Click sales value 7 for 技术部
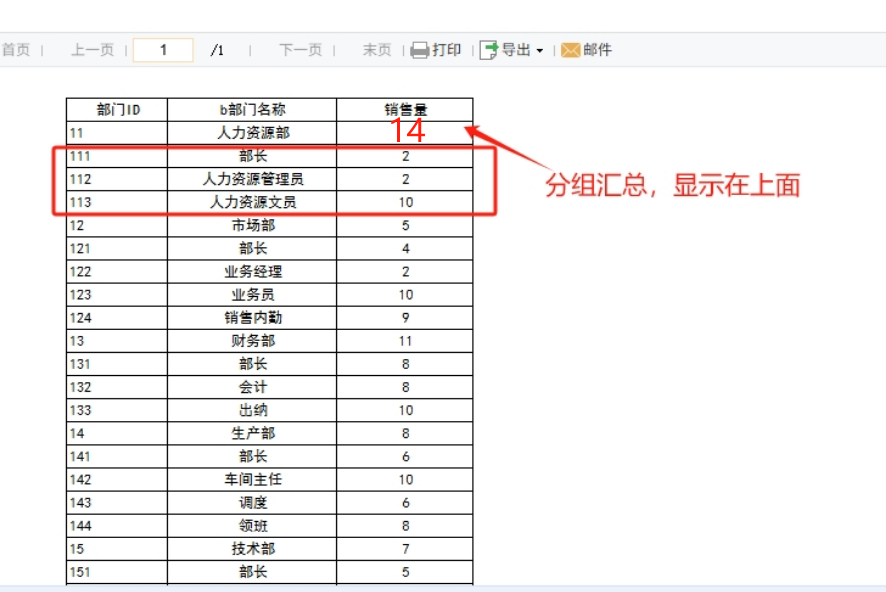886x592 pixels. pos(405,549)
